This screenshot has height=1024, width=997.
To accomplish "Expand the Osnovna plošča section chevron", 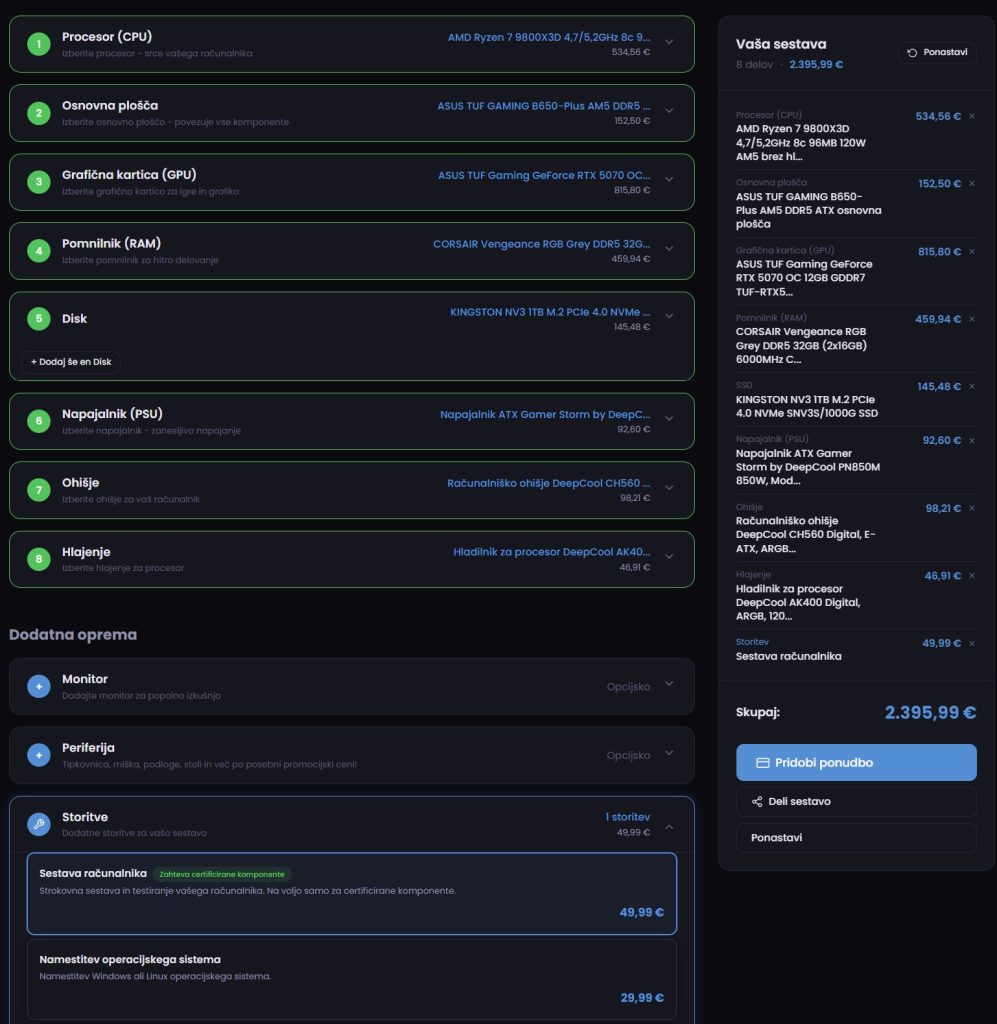I will pos(669,110).
